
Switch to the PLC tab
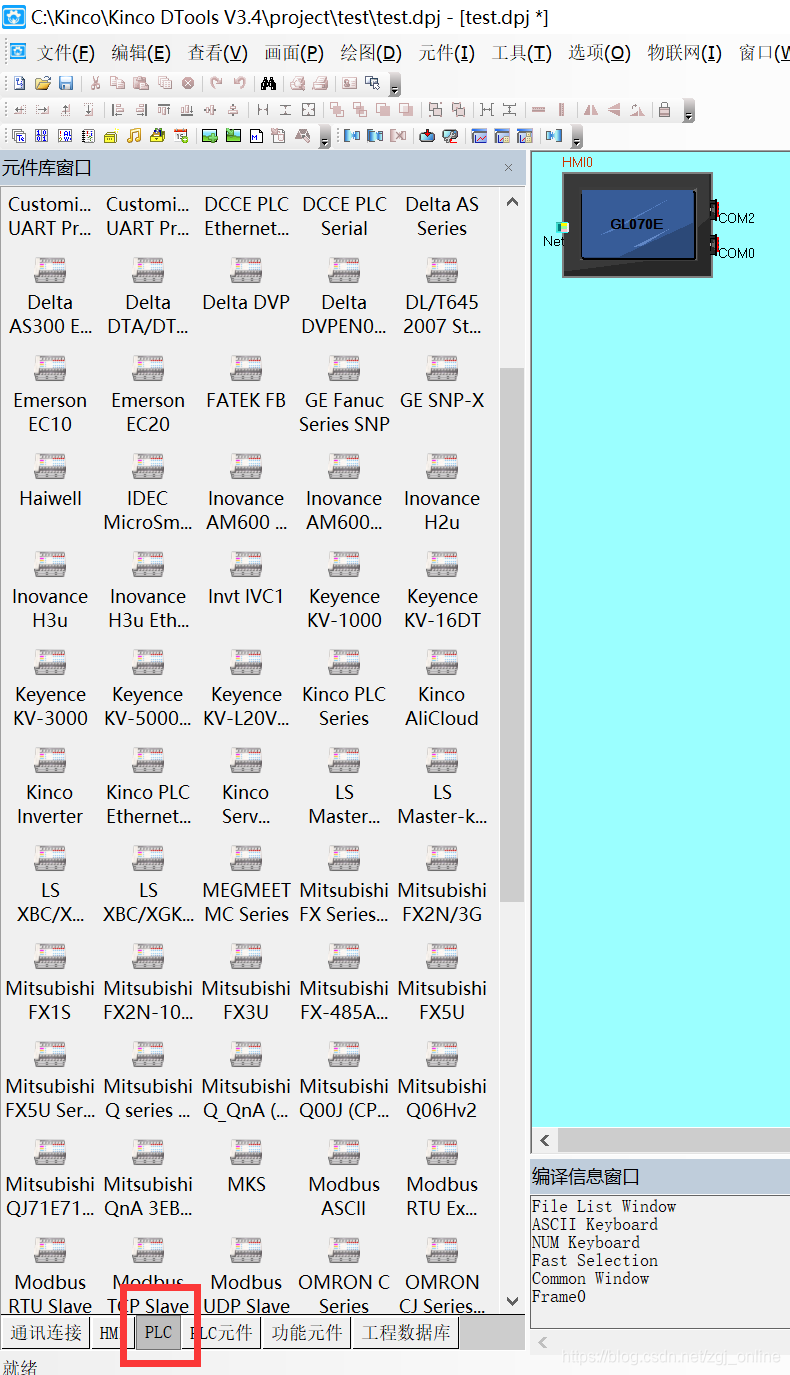158,1333
